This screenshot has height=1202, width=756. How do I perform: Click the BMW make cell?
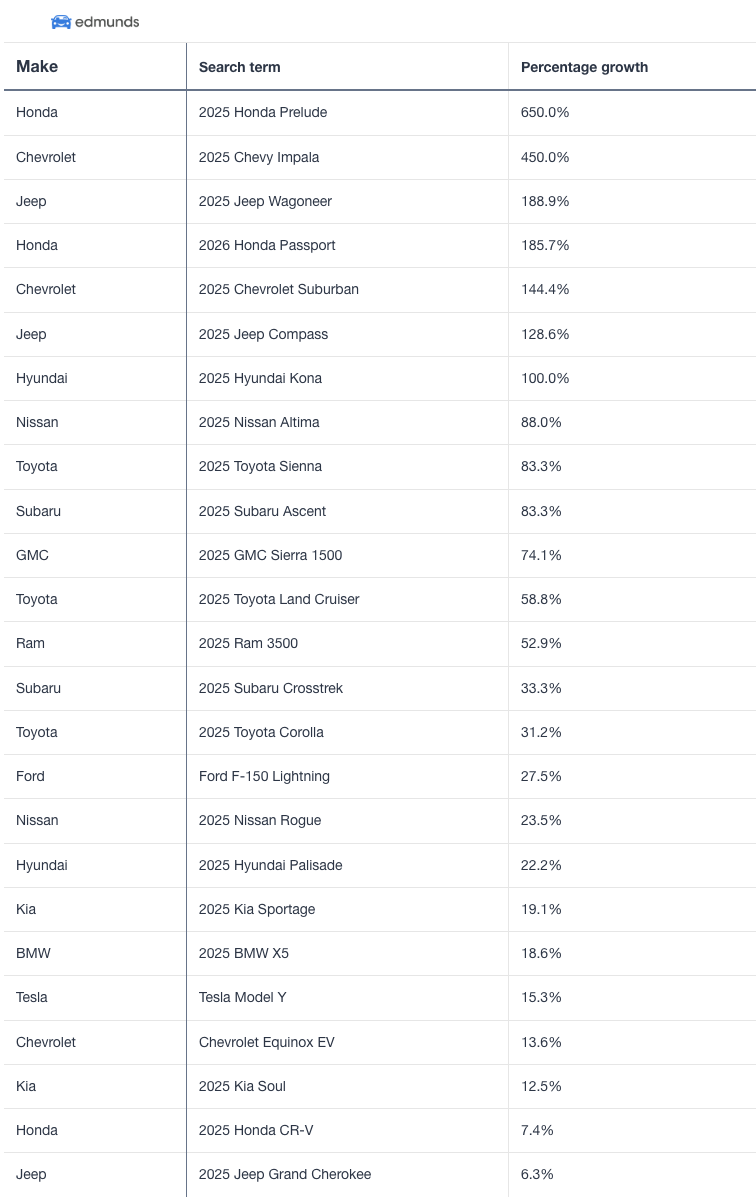pos(33,953)
